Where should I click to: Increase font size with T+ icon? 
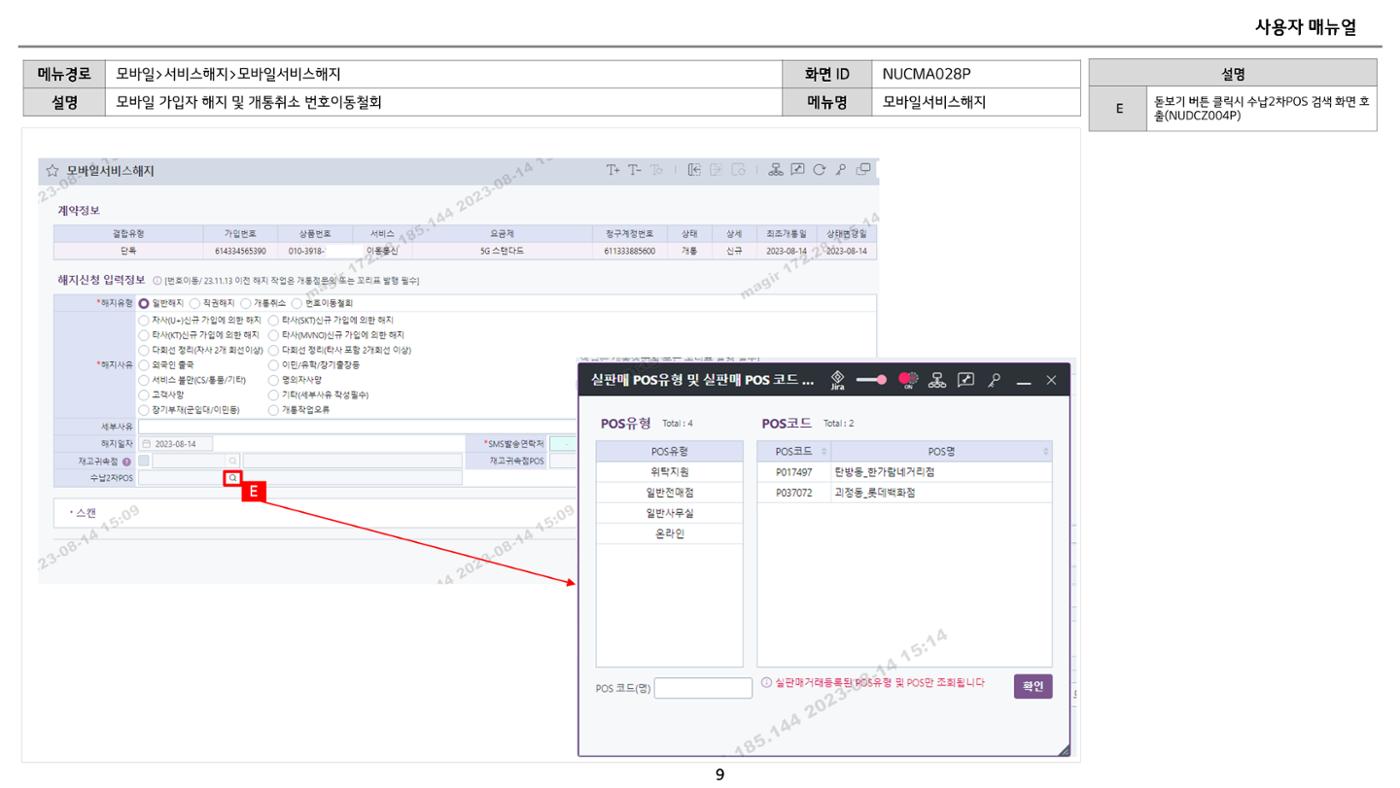coord(613,170)
